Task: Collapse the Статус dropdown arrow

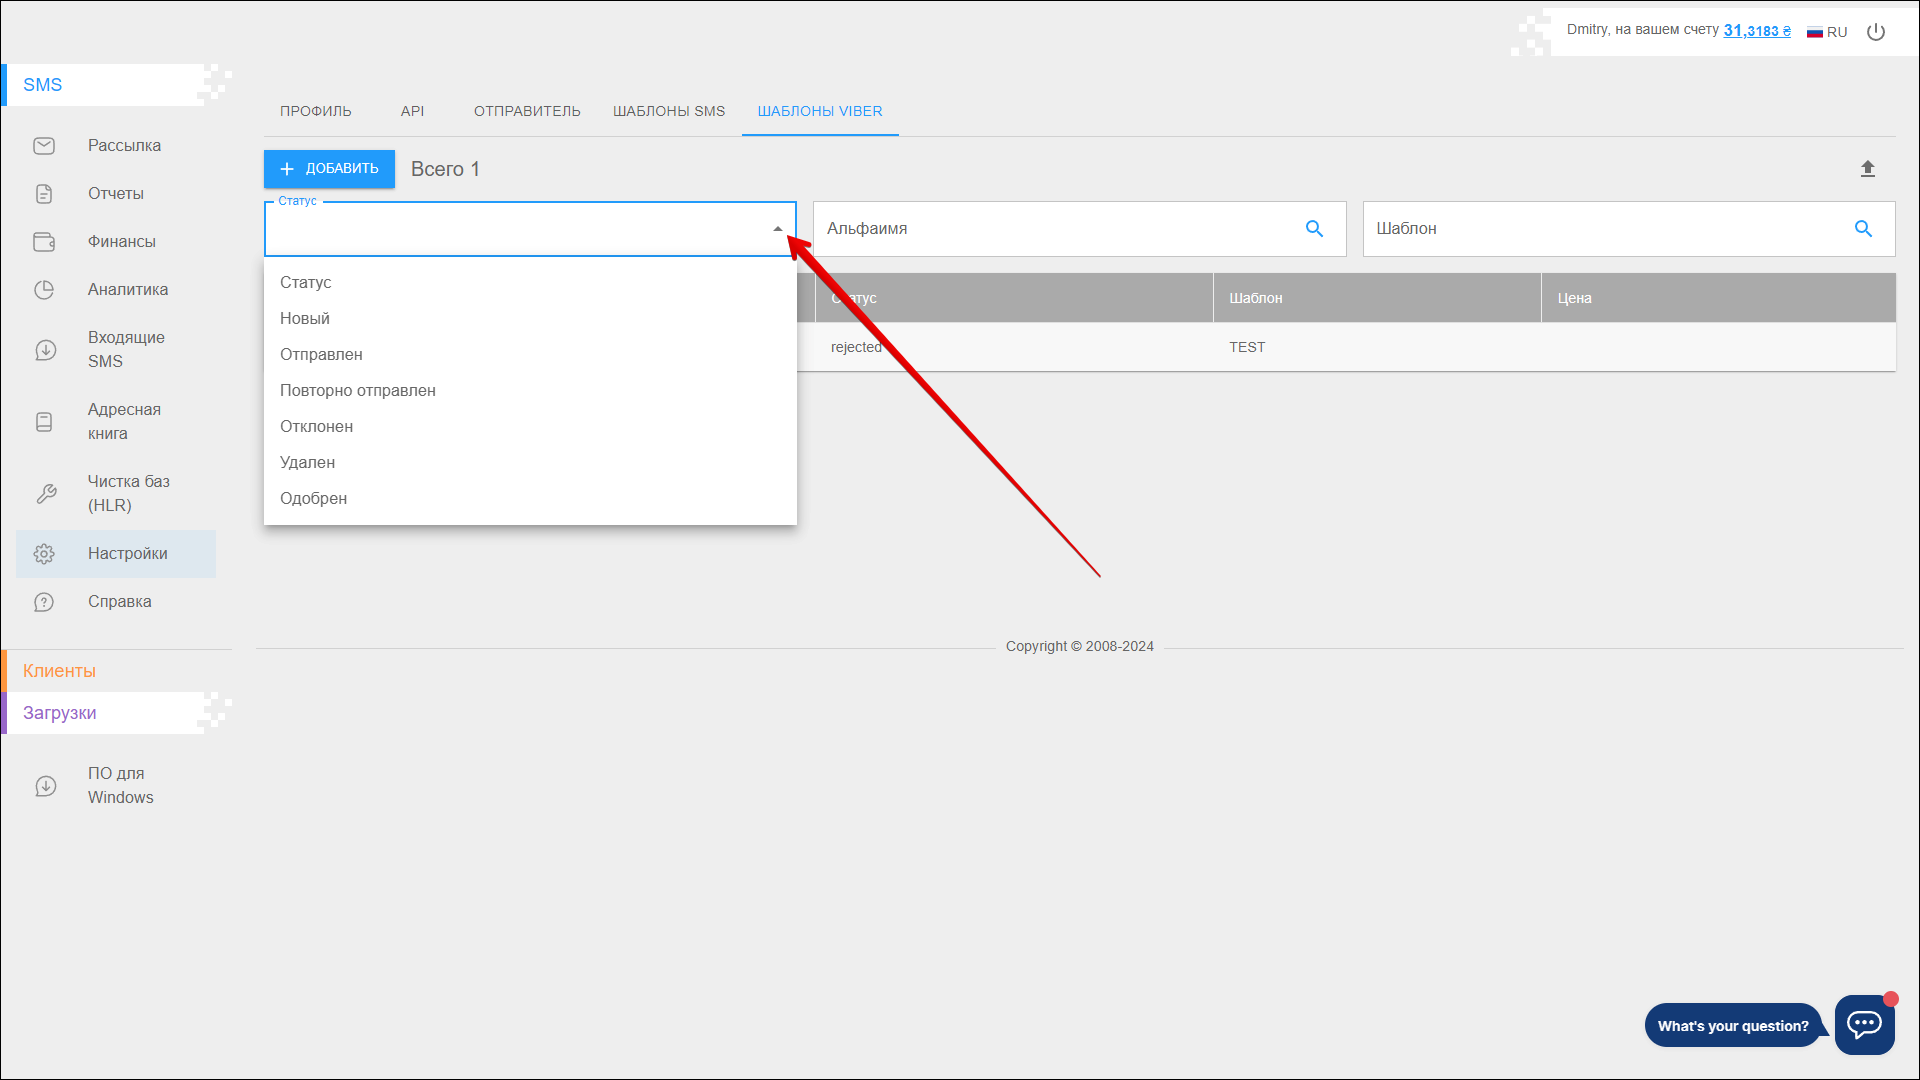Action: [x=777, y=229]
